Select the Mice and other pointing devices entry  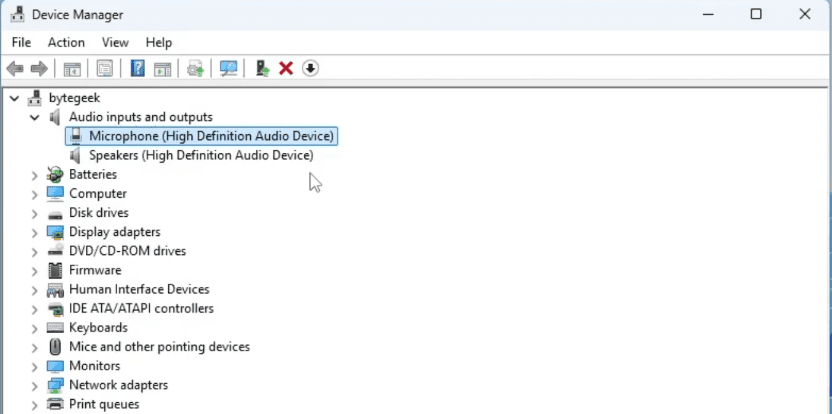click(x=159, y=347)
